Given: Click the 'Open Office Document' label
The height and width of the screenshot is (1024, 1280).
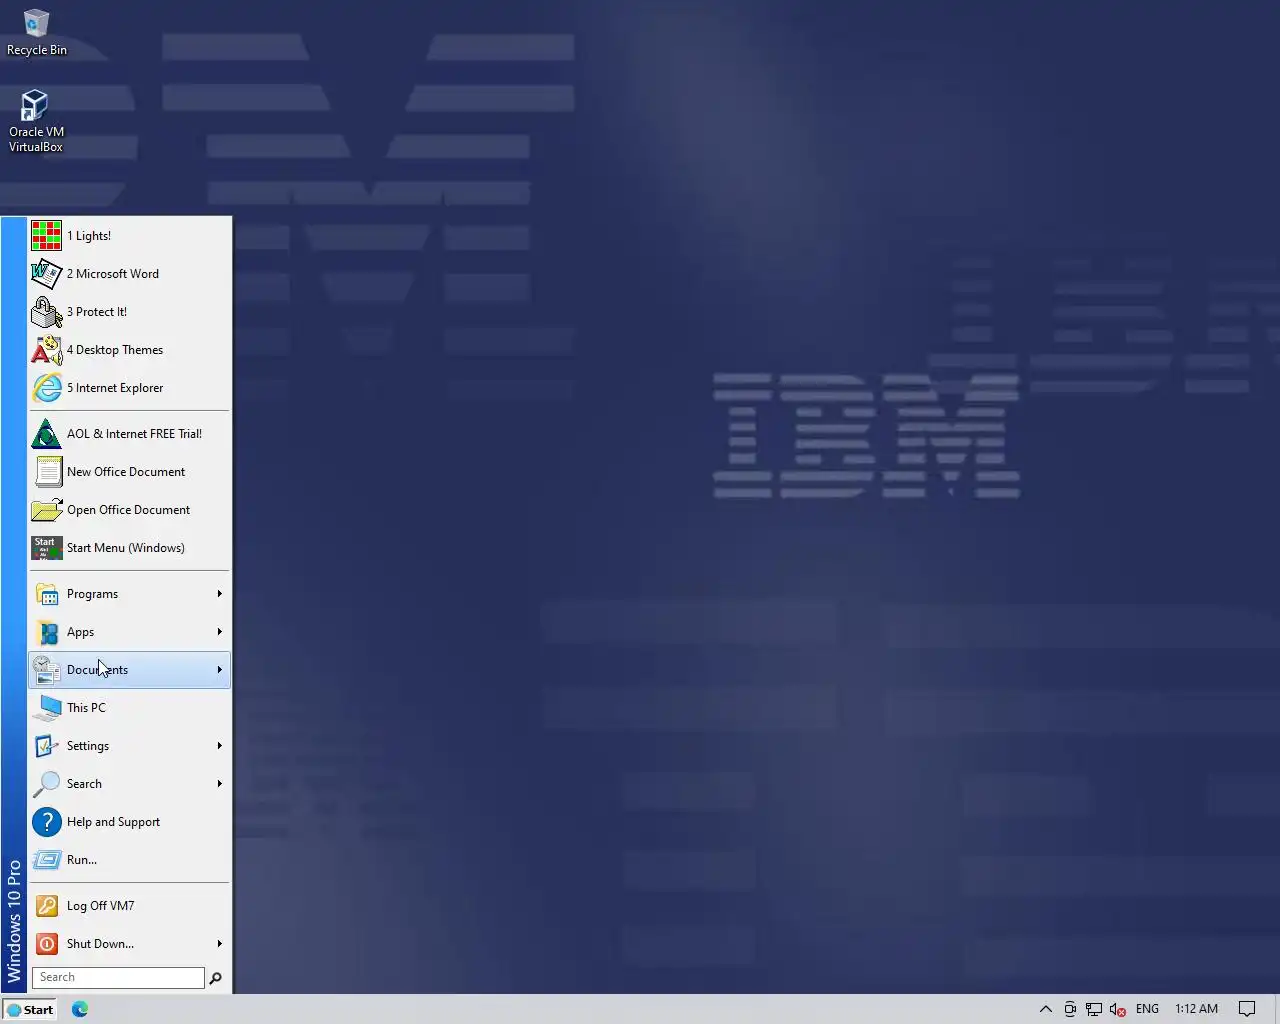Looking at the screenshot, I should 128,510.
